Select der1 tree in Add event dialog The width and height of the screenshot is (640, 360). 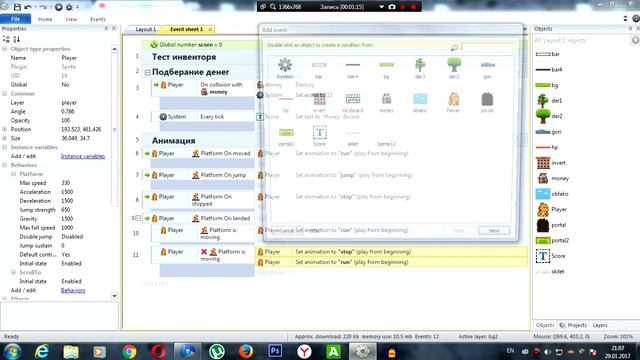420,68
